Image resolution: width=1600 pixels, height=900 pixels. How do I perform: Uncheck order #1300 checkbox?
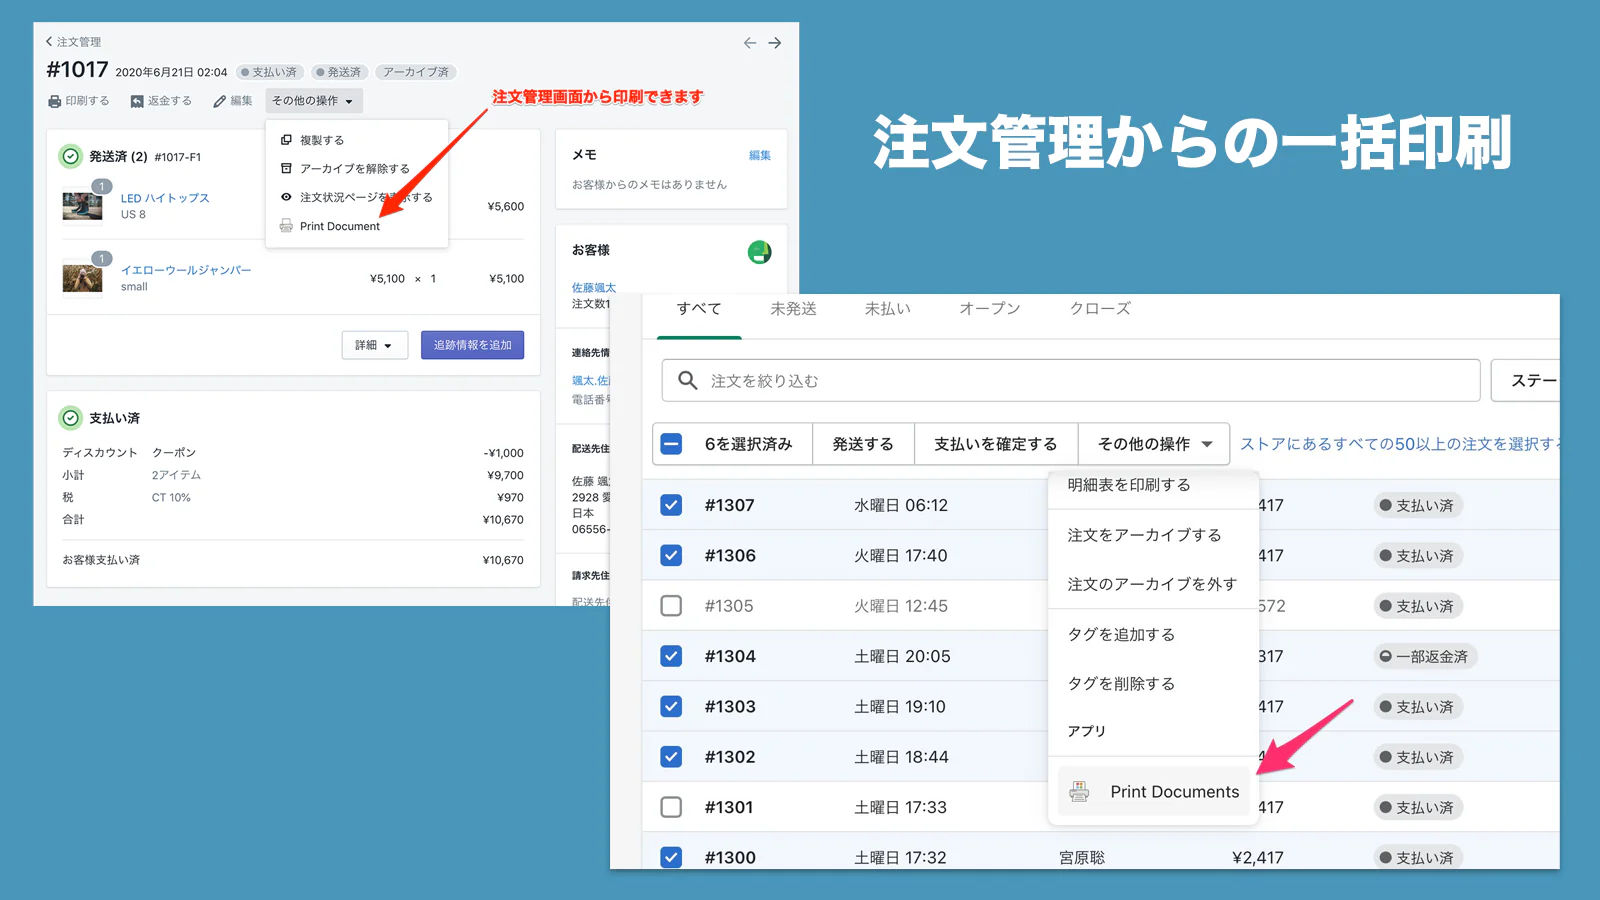pyautogui.click(x=671, y=857)
